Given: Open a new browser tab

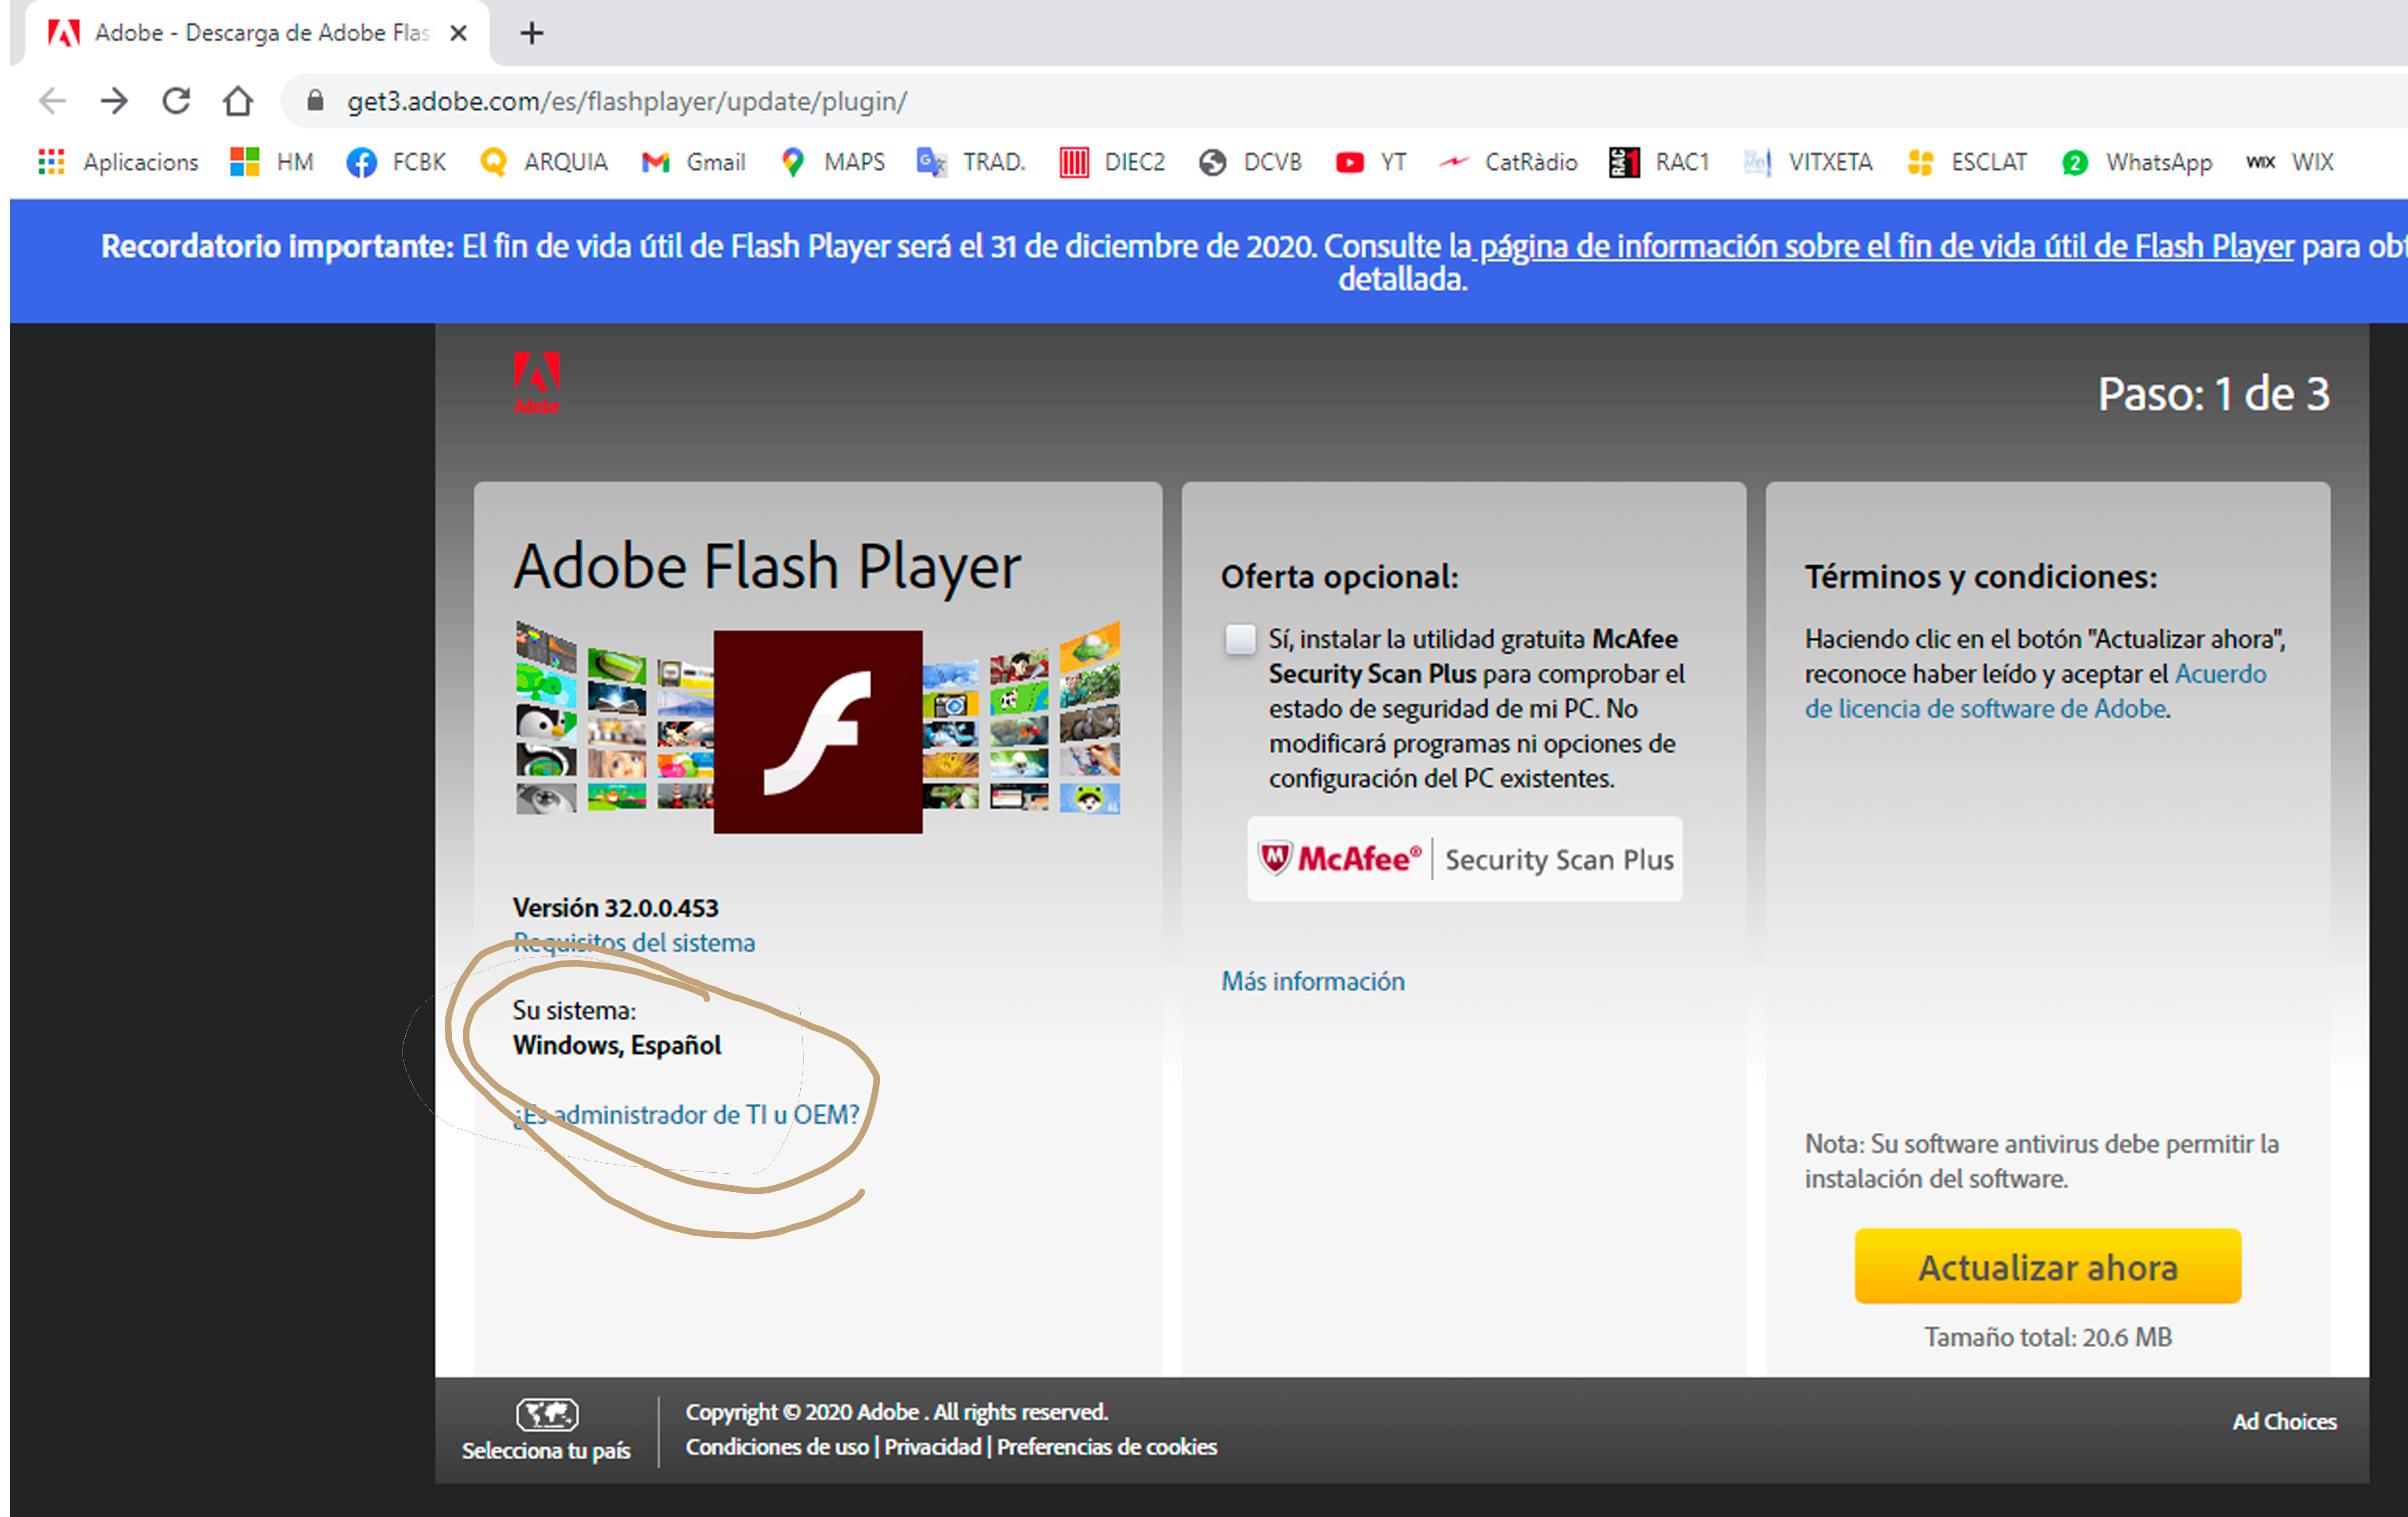Looking at the screenshot, I should click(532, 33).
